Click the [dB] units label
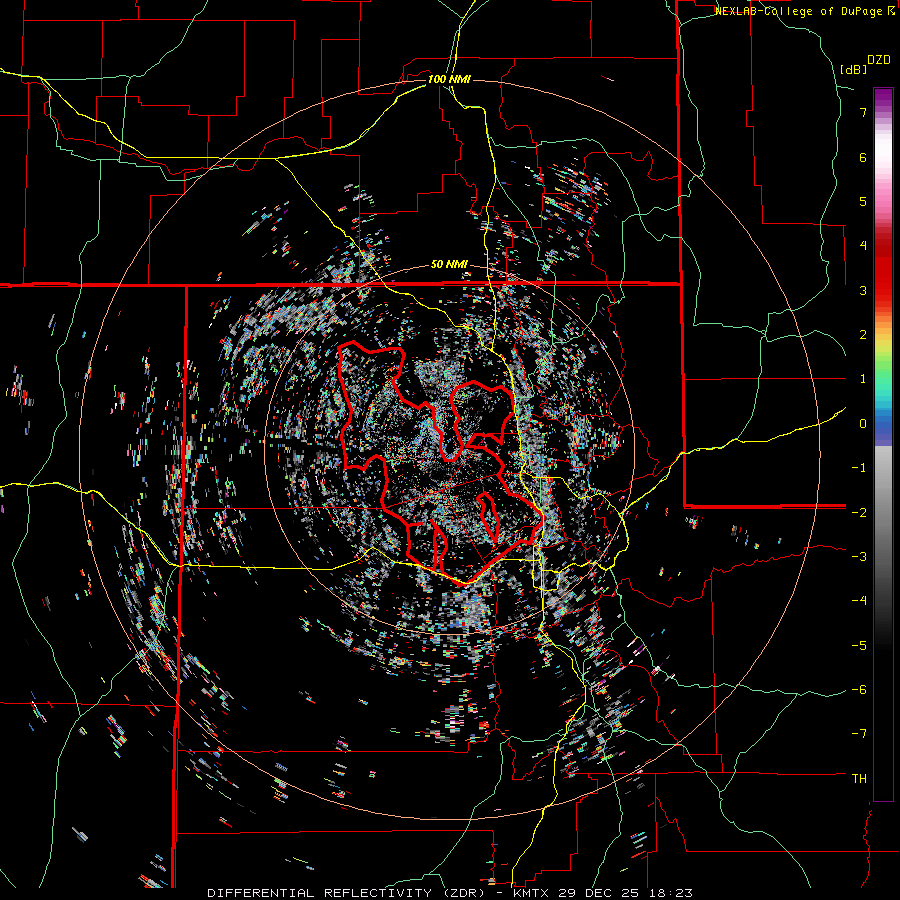The image size is (900, 900). coord(854,69)
